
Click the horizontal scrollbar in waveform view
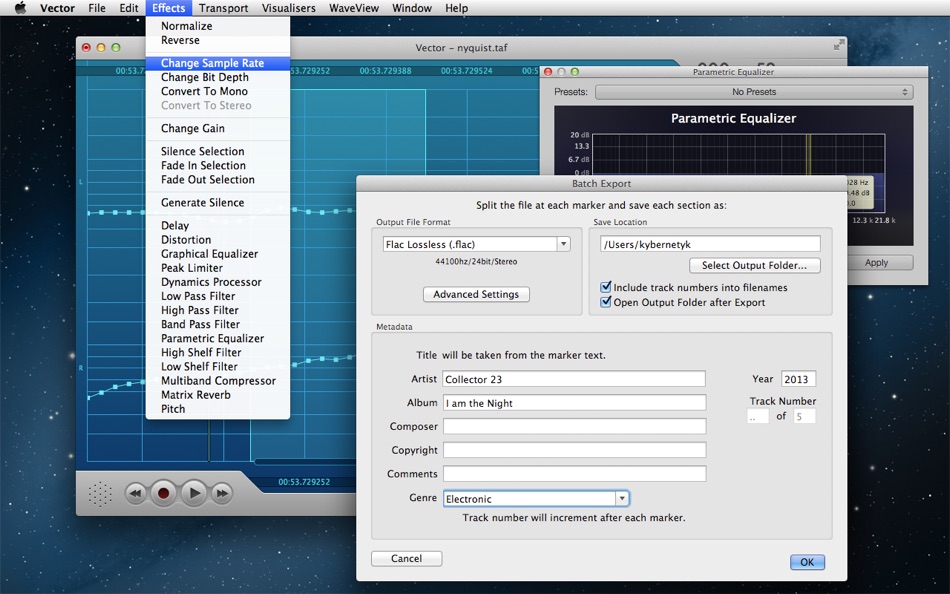coord(305,462)
